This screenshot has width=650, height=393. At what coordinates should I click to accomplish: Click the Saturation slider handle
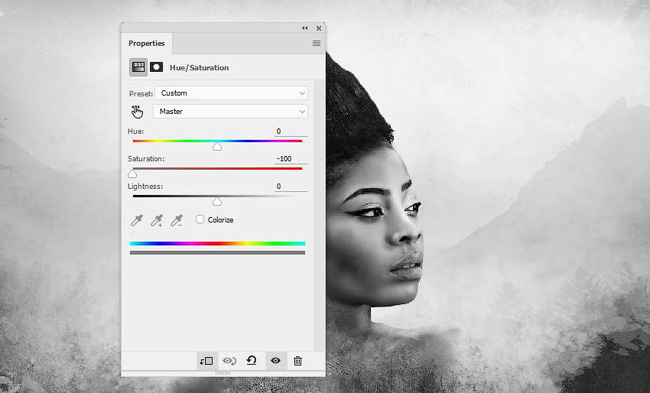pyautogui.click(x=132, y=174)
